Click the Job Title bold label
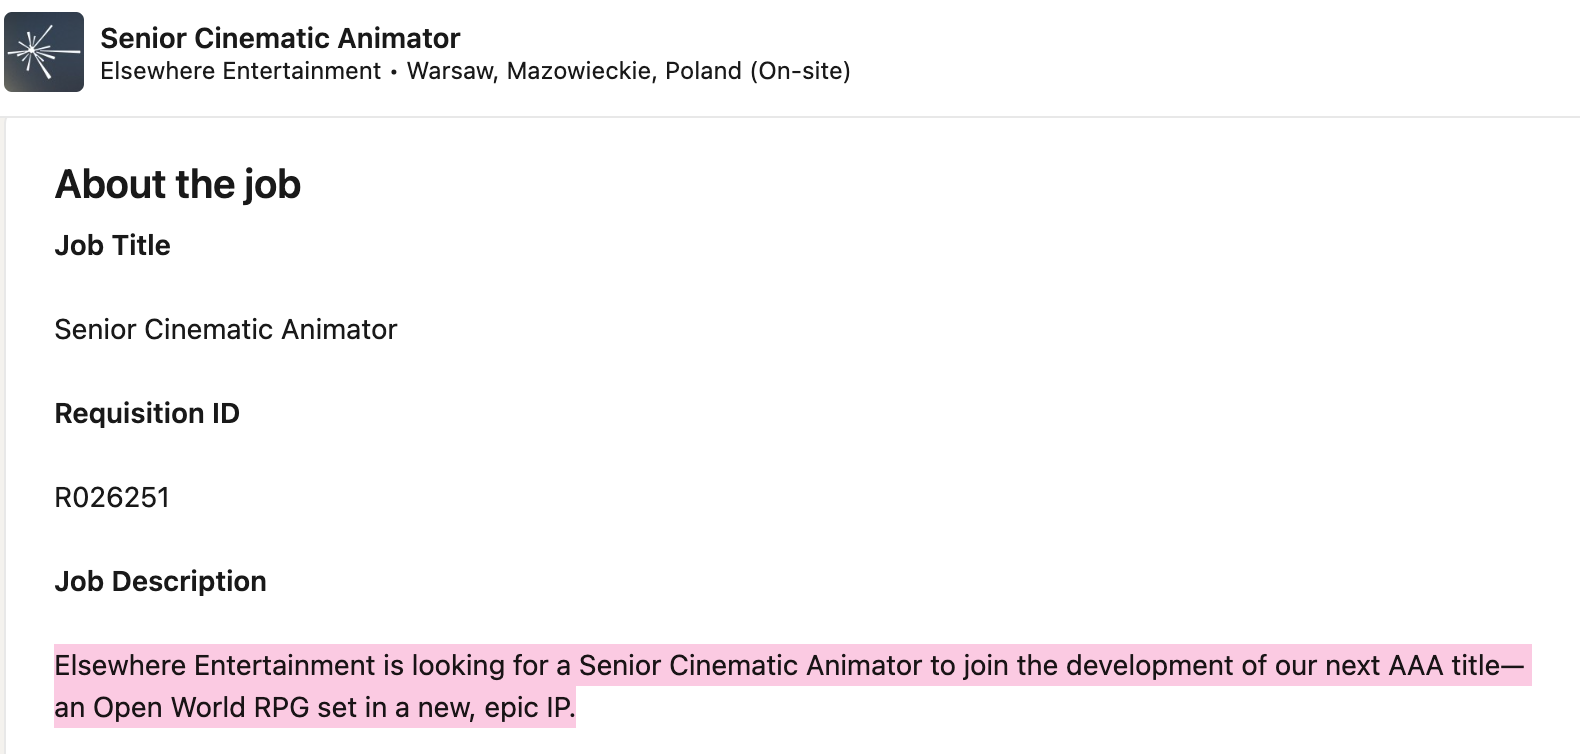1580x754 pixels. click(112, 245)
